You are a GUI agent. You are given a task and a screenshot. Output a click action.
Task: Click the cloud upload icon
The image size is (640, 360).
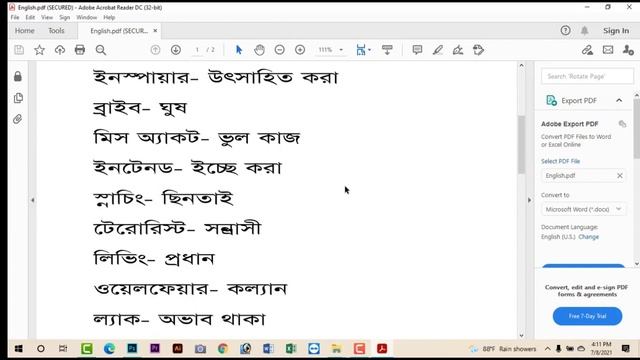[60, 50]
